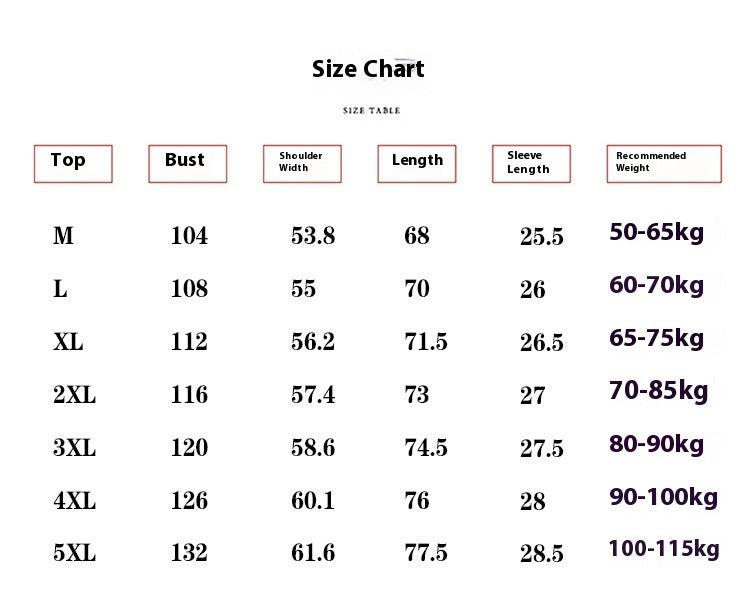Select the L size row label

pyautogui.click(x=61, y=289)
